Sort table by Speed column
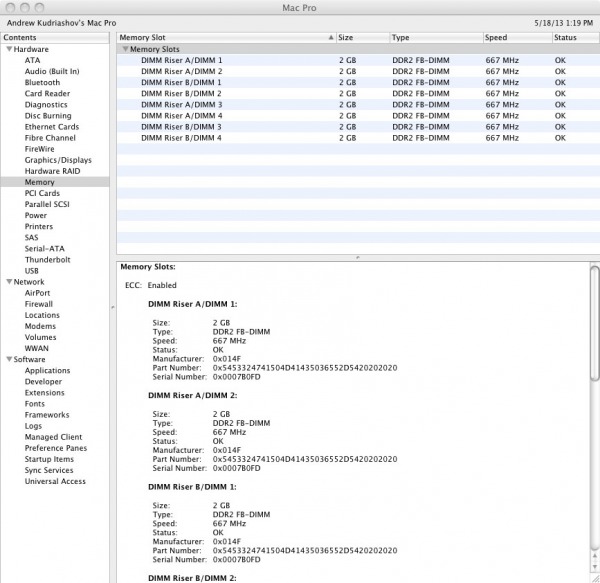Viewport: 600px width, 583px height. (518, 37)
